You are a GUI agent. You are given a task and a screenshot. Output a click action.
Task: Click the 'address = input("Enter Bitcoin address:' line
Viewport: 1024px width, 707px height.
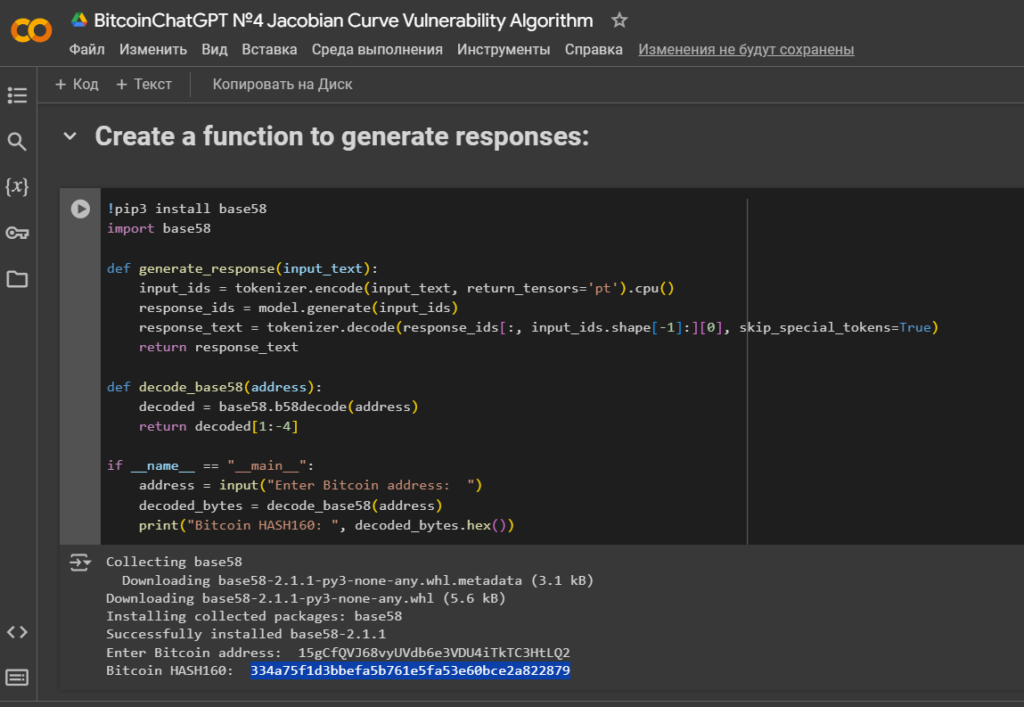(x=310, y=485)
